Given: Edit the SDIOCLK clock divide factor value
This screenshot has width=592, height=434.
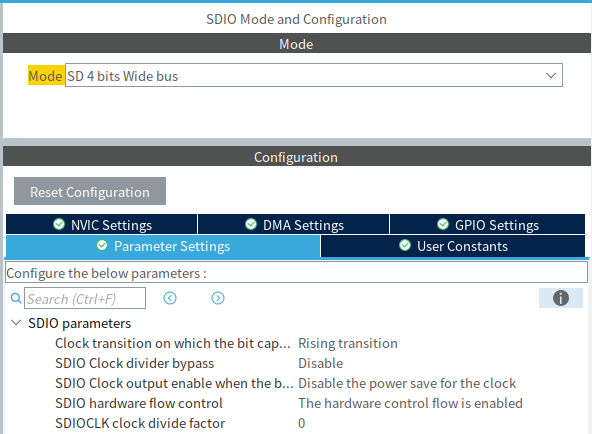Looking at the screenshot, I should coord(302,423).
